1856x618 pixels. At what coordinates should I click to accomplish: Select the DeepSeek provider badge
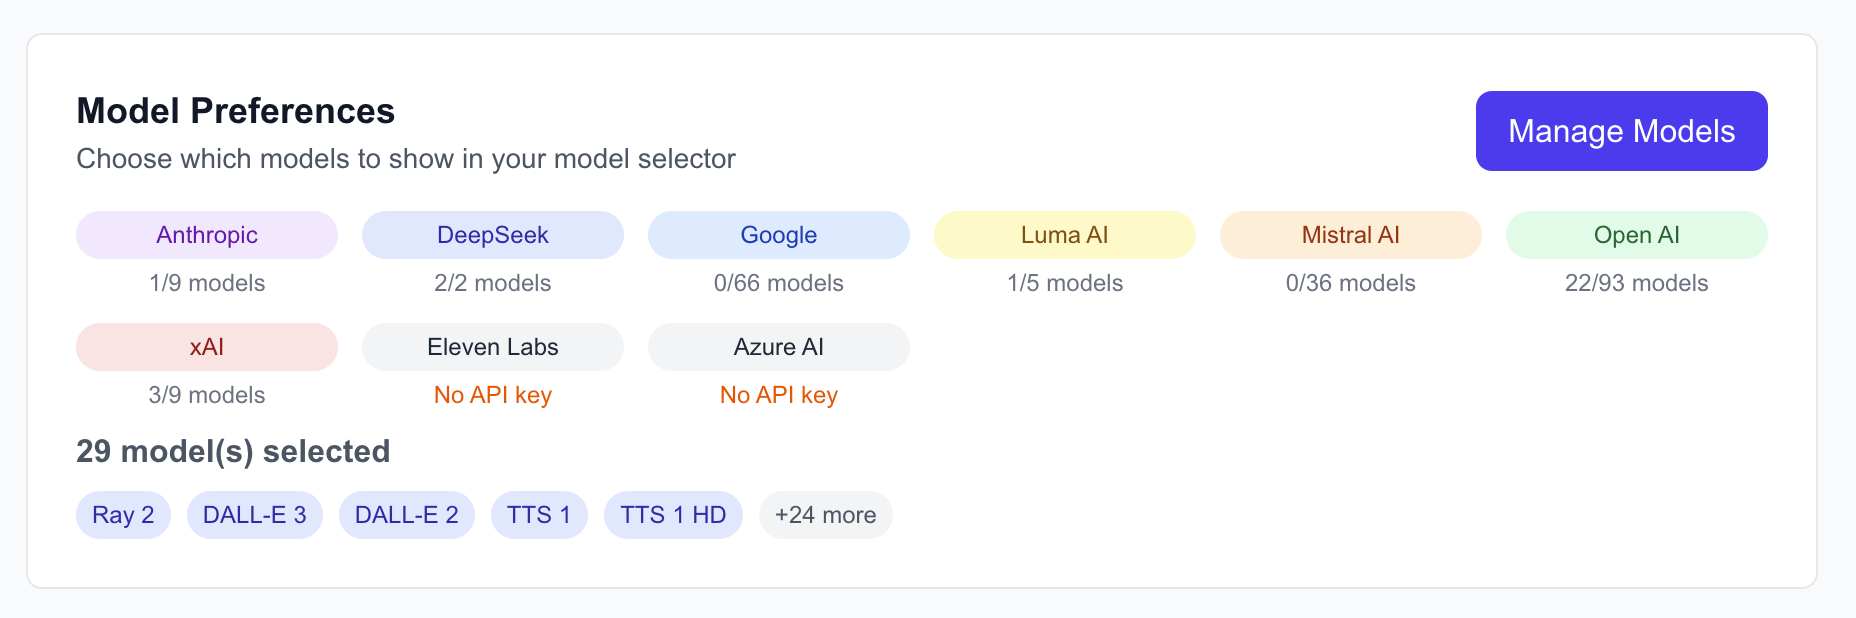tap(493, 235)
